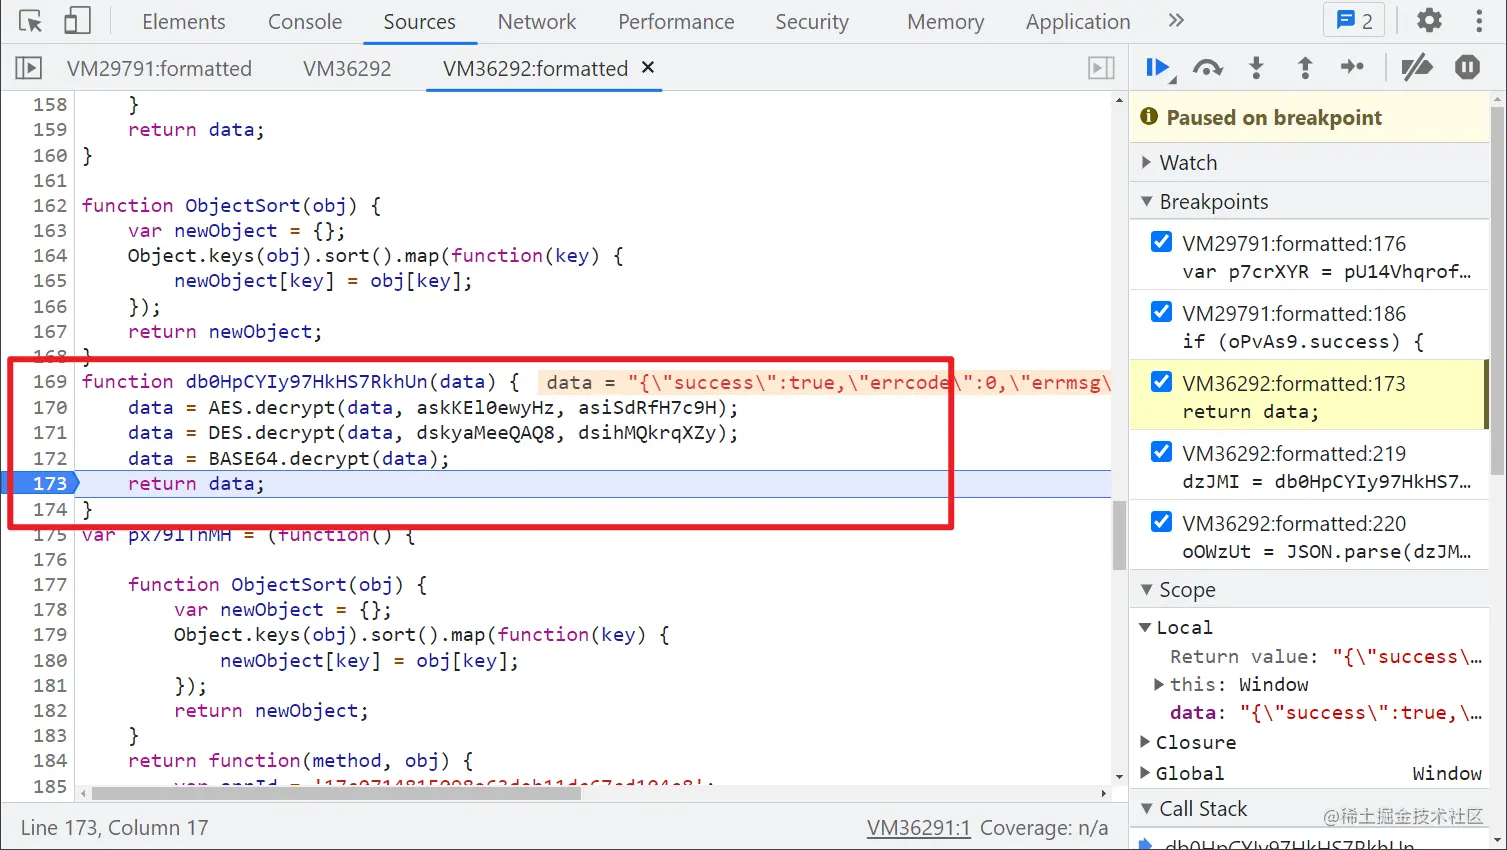Expand the Global scope

(x=1146, y=773)
